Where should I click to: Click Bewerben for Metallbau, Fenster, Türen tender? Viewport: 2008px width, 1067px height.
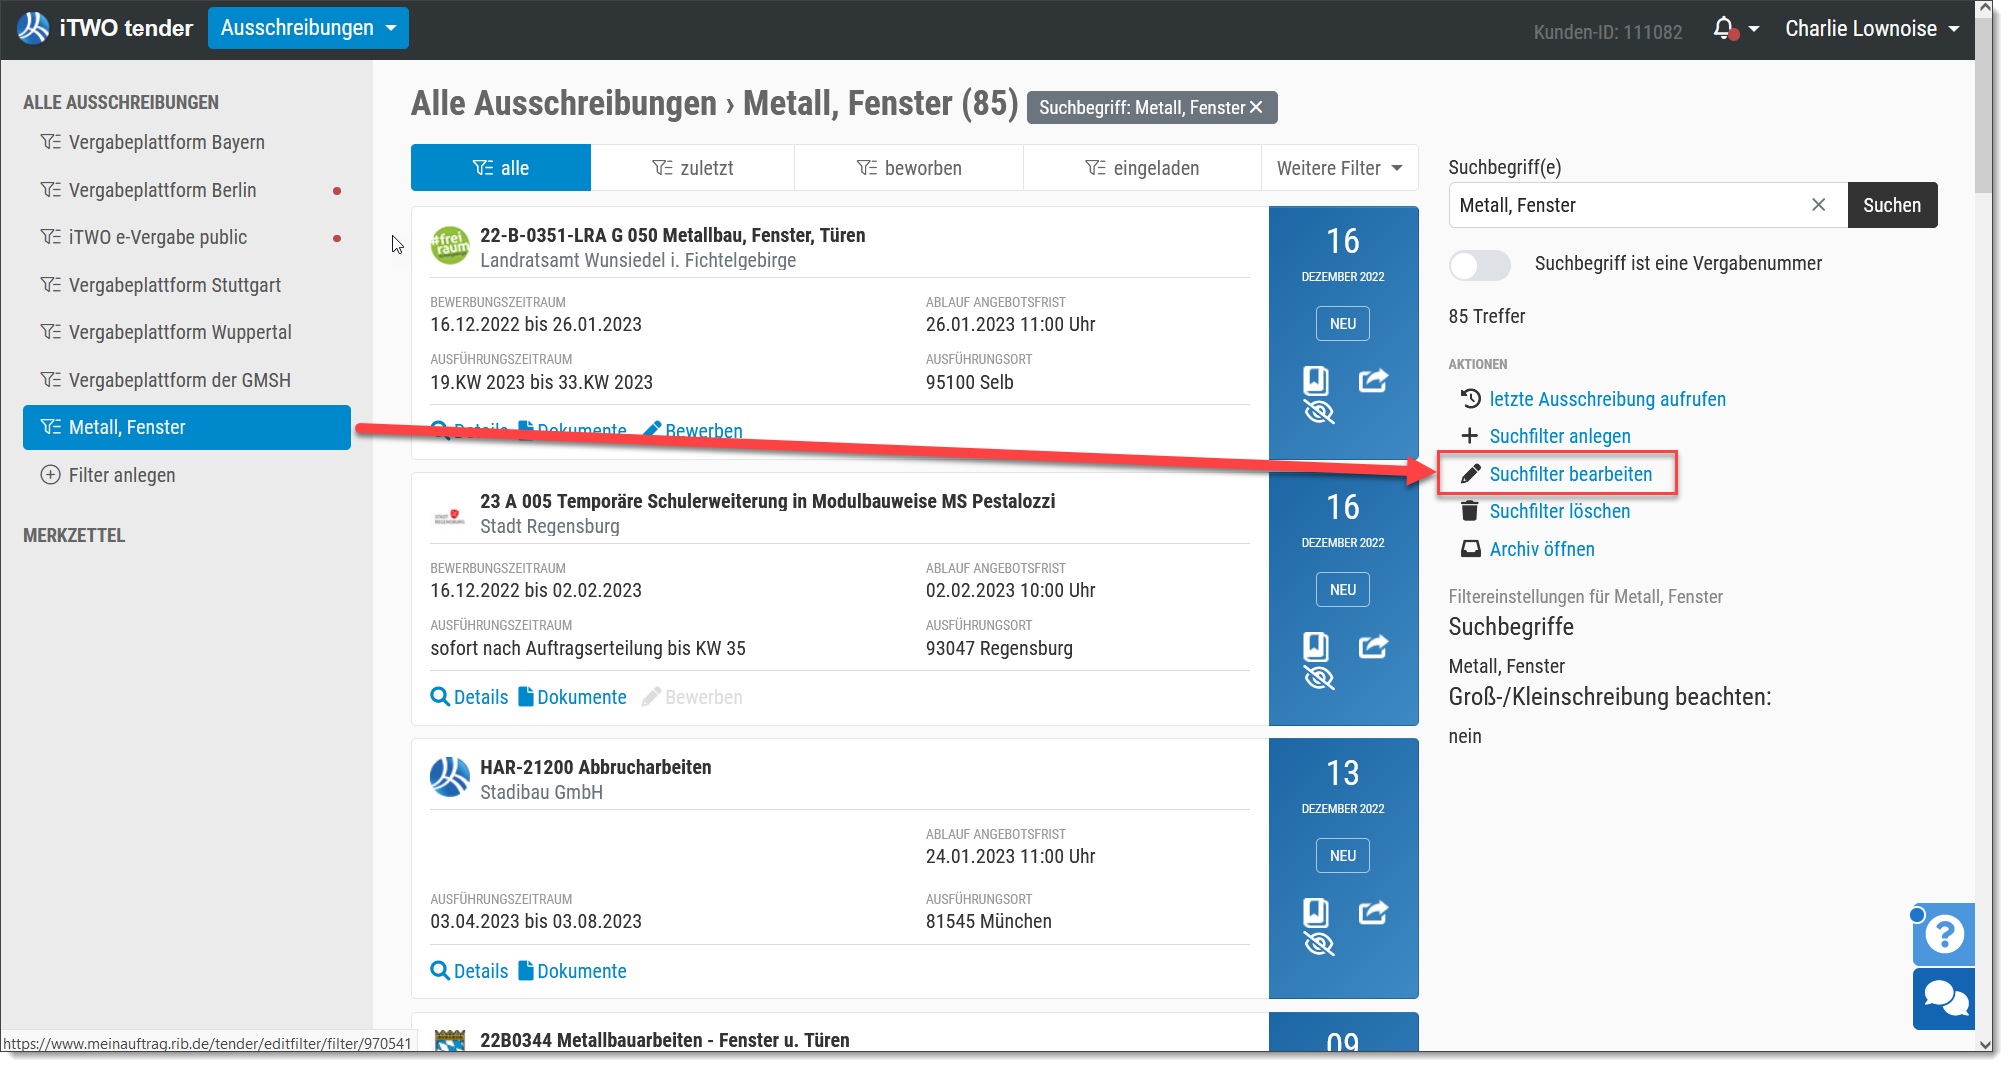pos(693,431)
